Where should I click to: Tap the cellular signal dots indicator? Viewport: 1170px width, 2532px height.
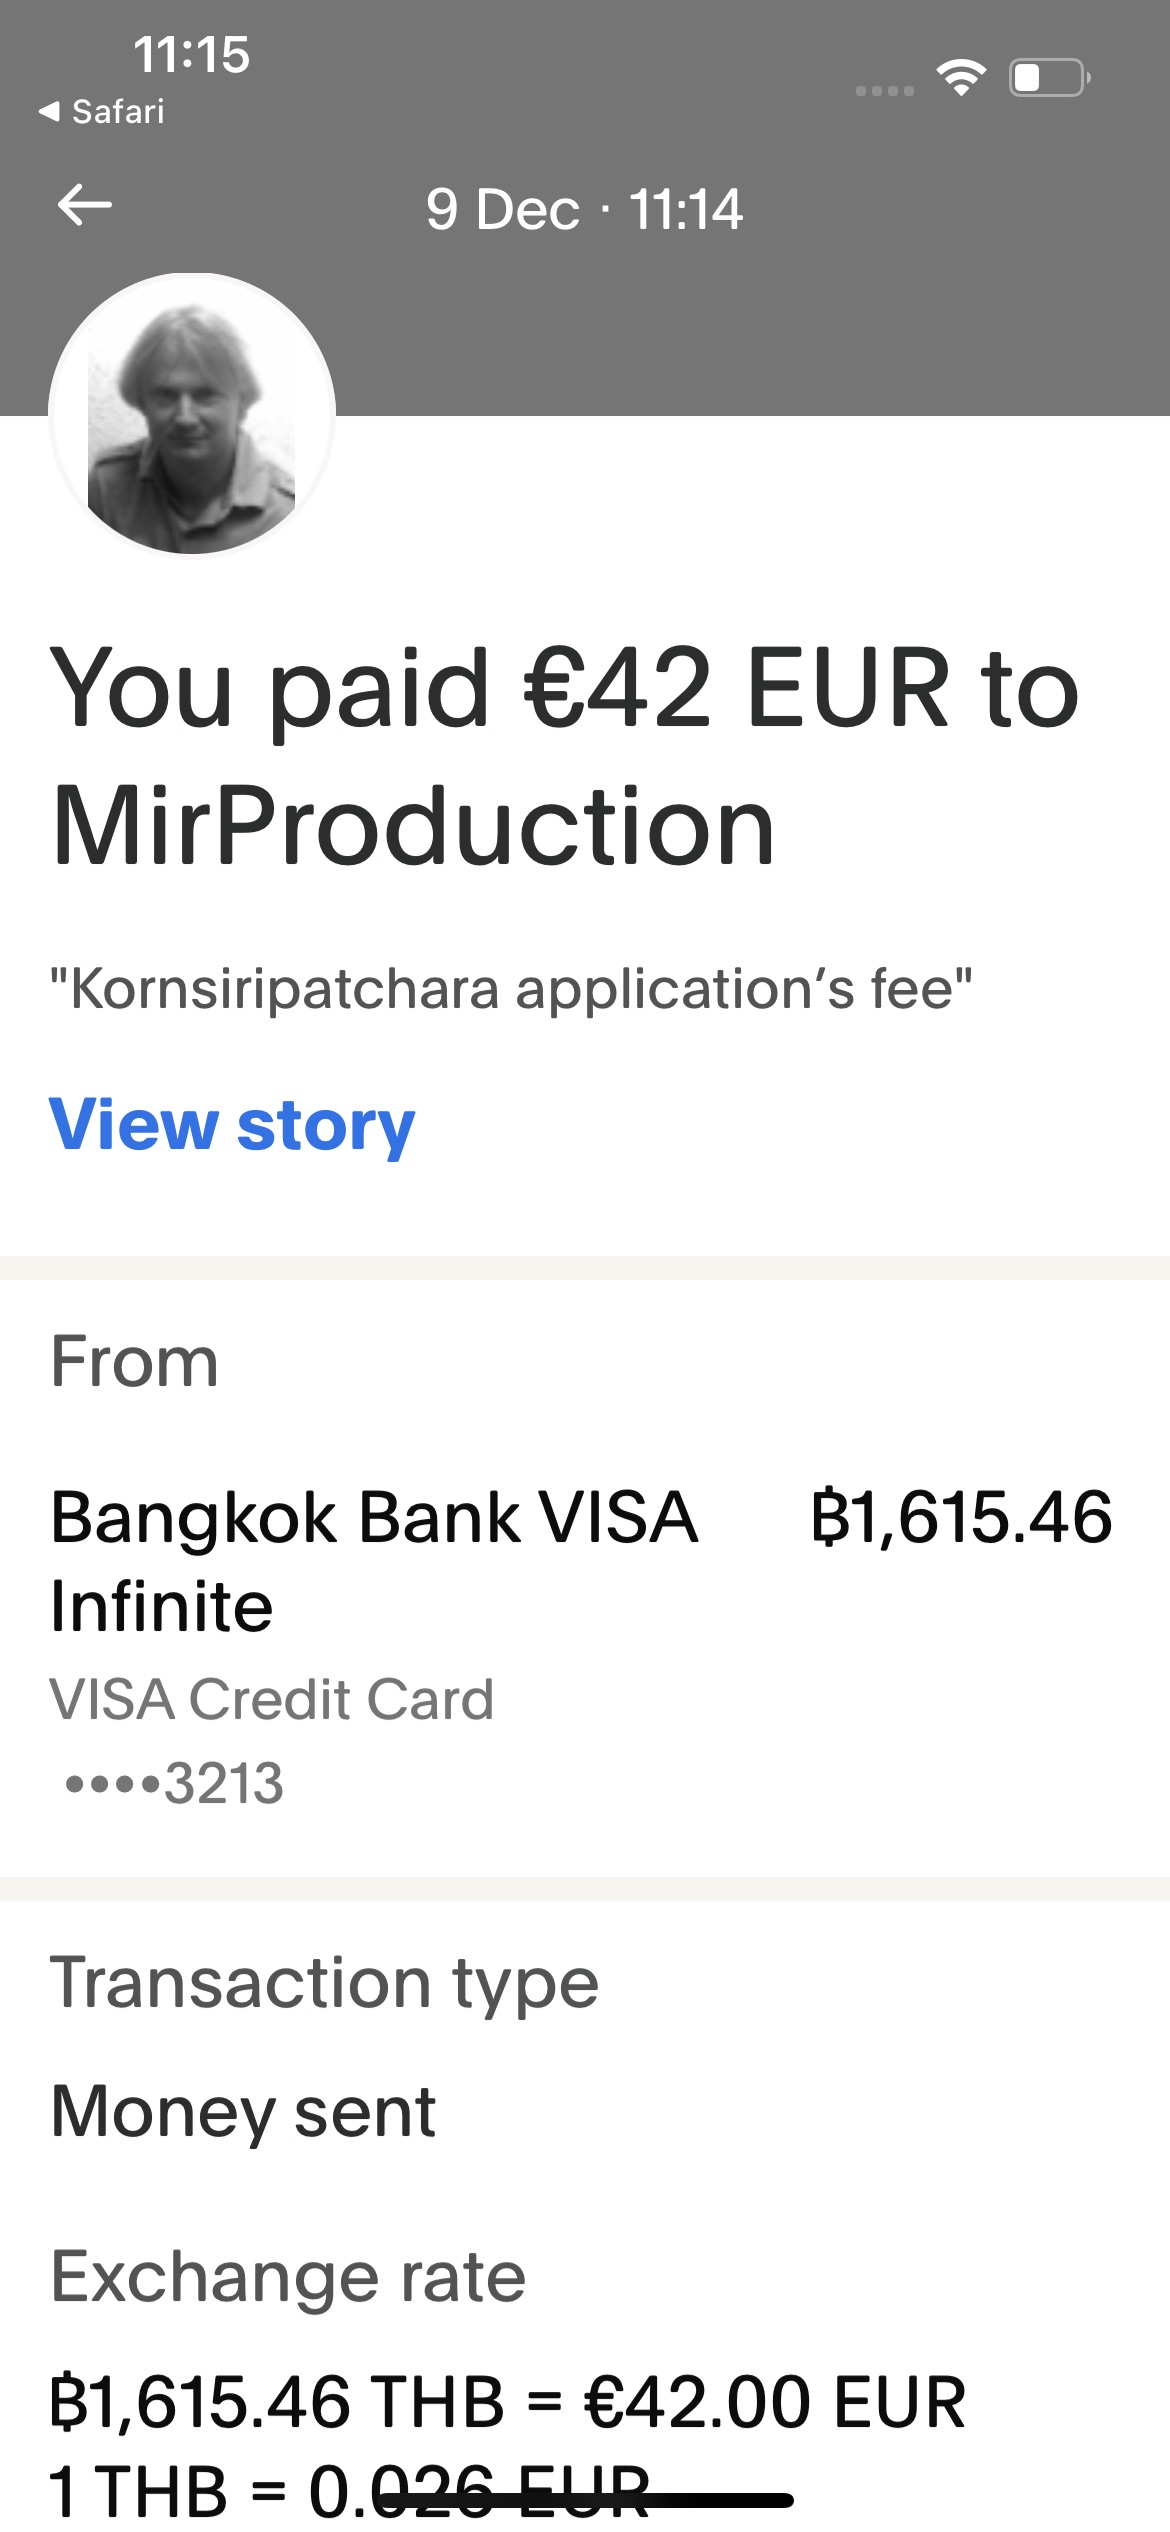885,91
